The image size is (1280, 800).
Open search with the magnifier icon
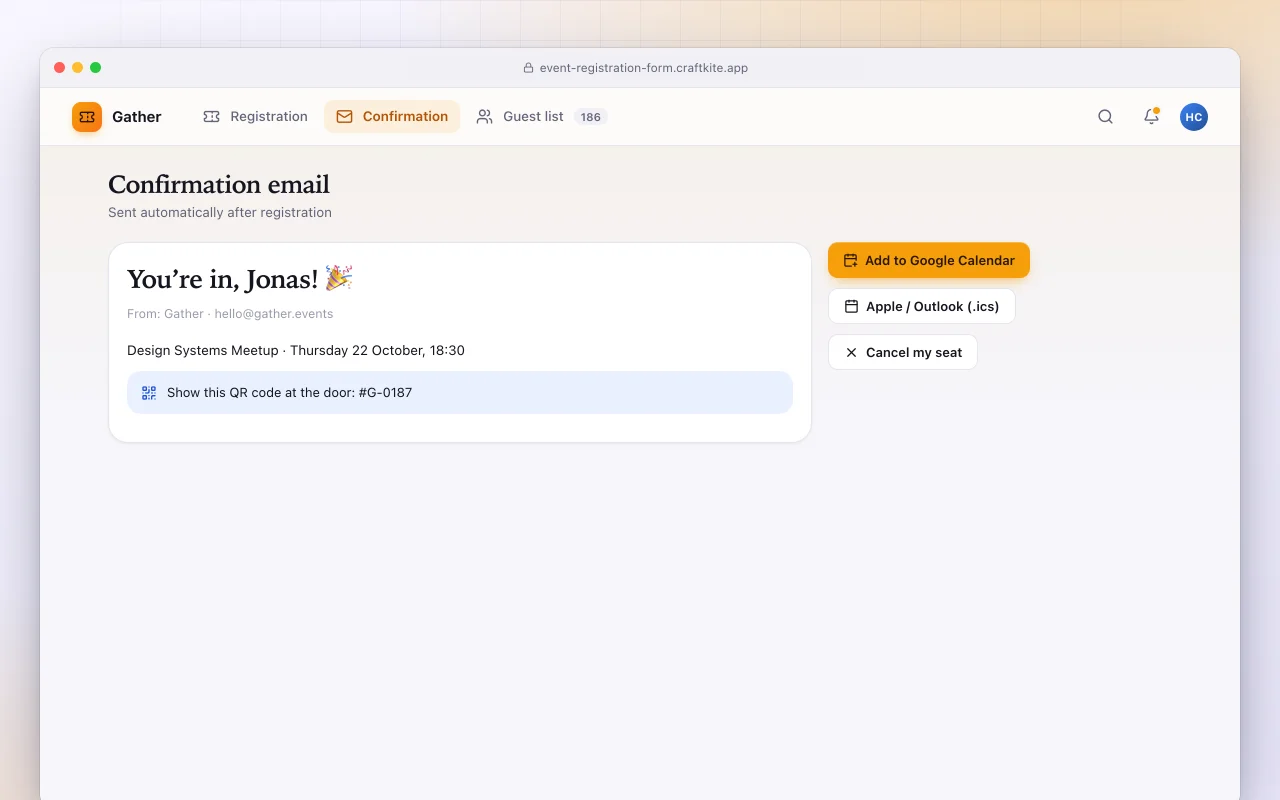pos(1105,117)
